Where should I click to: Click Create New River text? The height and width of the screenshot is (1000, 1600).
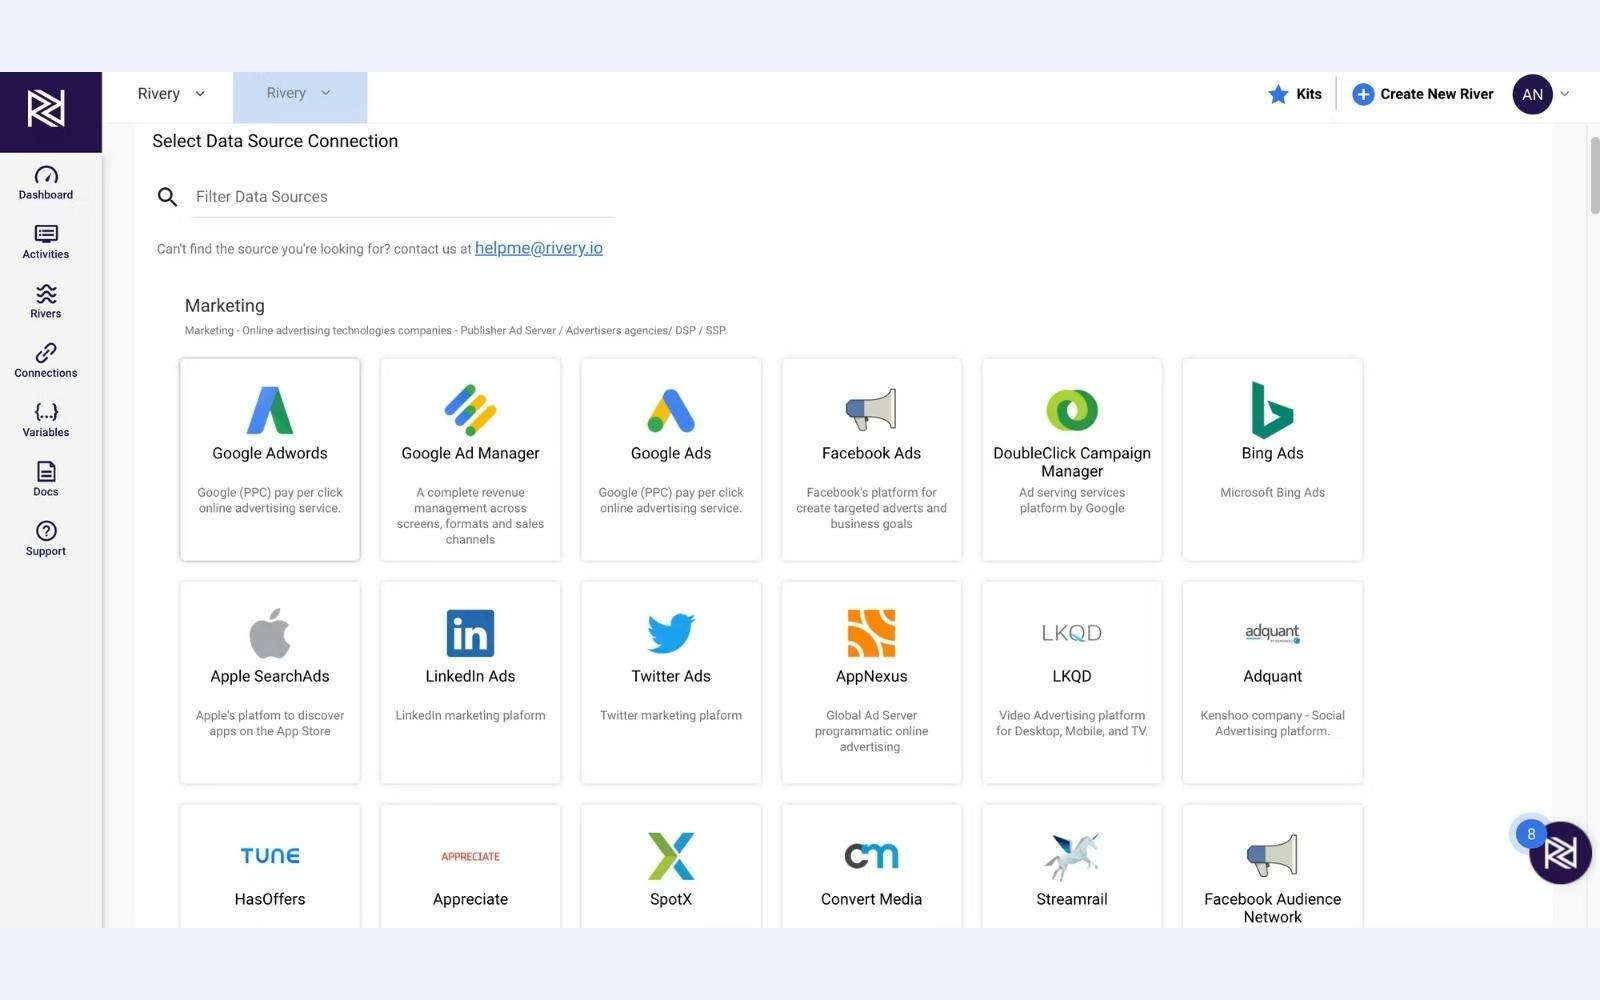click(1437, 94)
